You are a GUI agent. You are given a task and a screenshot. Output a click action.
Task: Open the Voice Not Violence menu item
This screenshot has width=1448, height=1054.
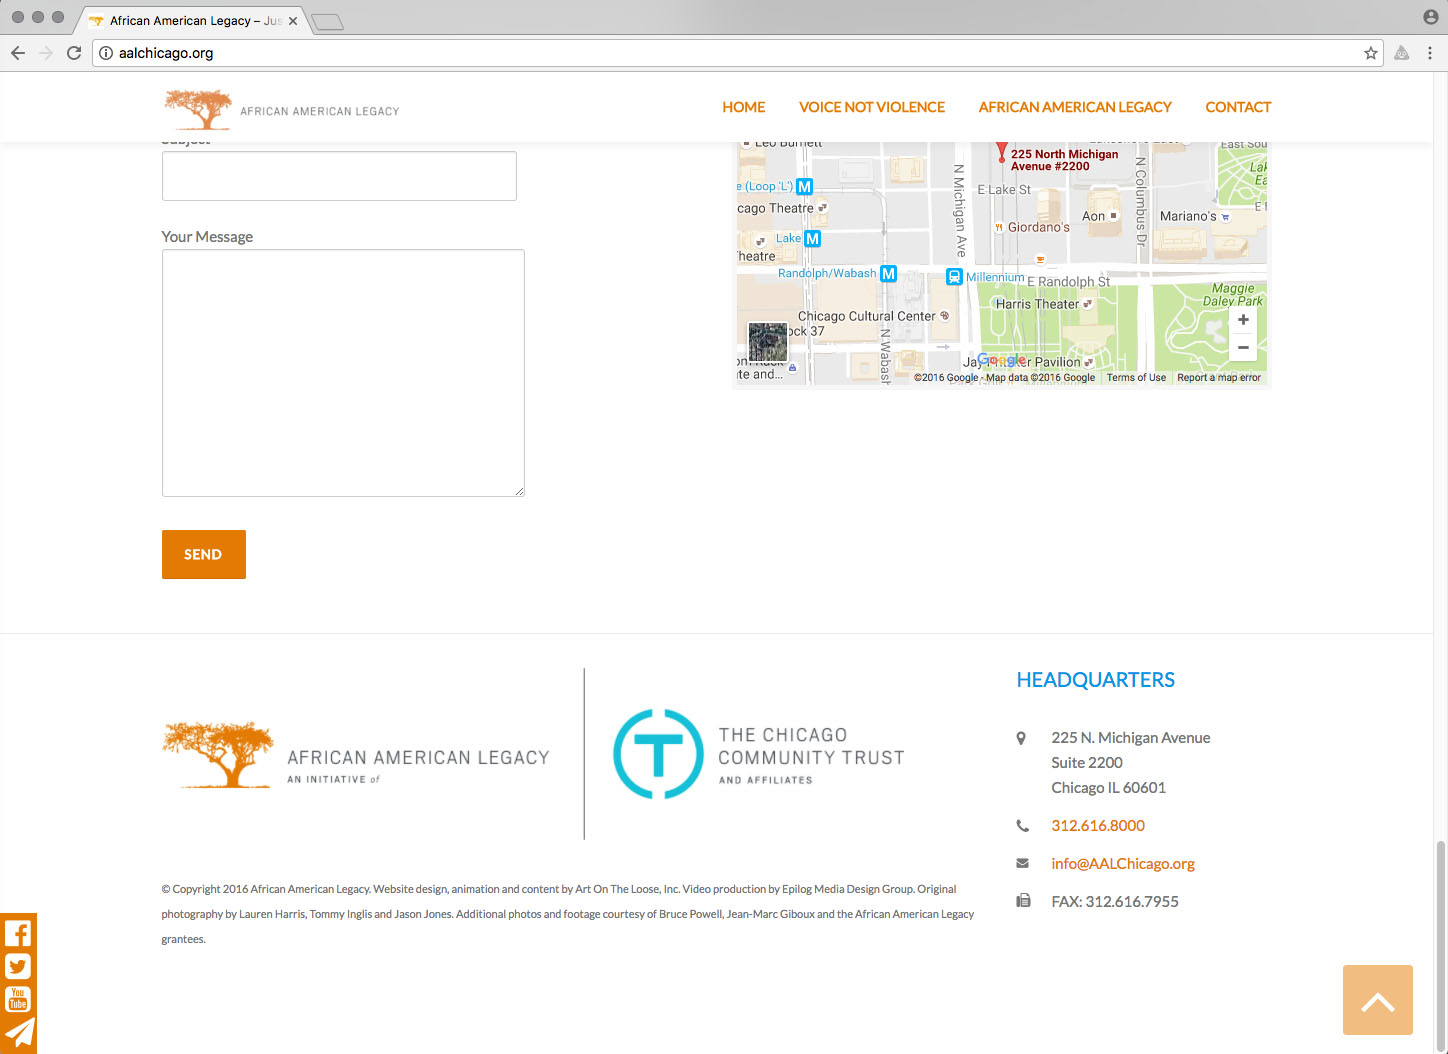click(871, 107)
